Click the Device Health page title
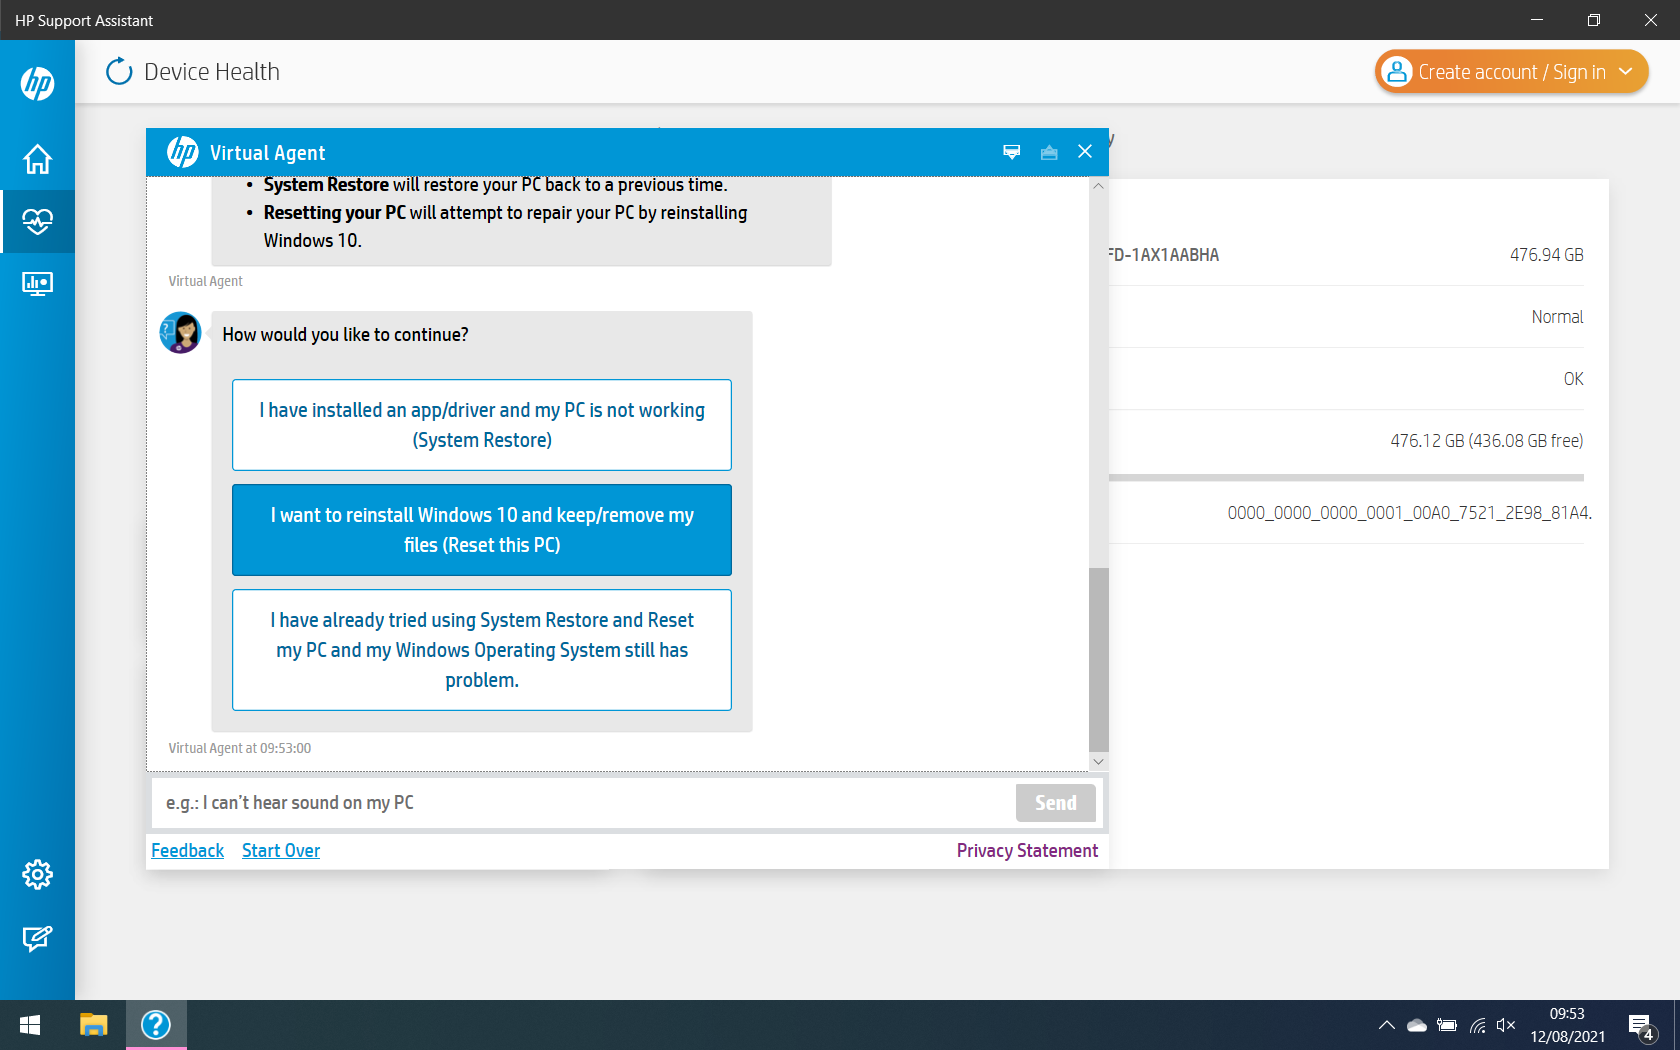1680x1050 pixels. [x=212, y=72]
